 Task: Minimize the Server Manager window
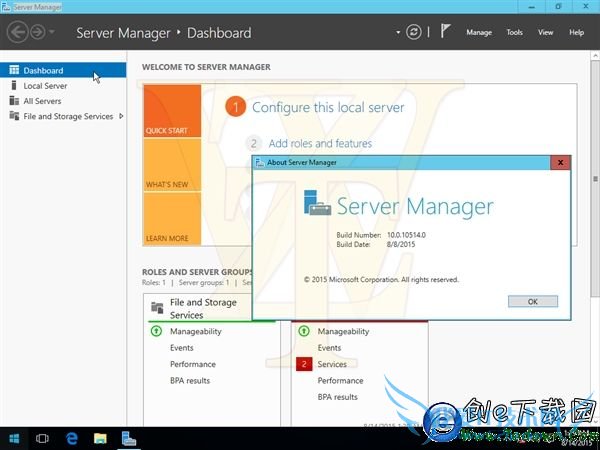coord(532,7)
